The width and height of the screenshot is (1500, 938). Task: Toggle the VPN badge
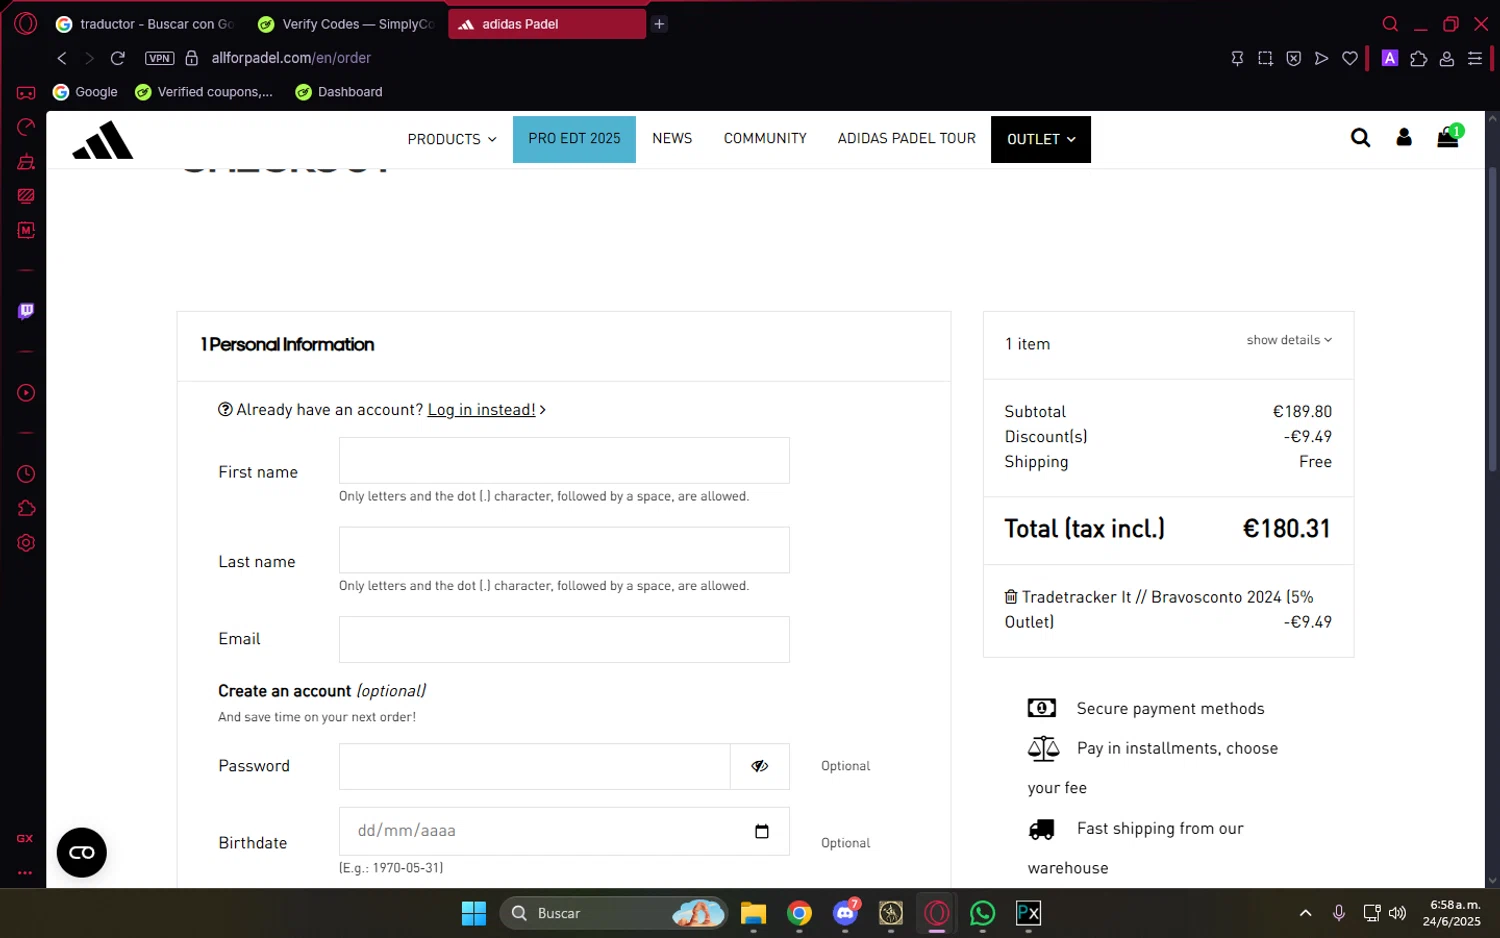[160, 58]
